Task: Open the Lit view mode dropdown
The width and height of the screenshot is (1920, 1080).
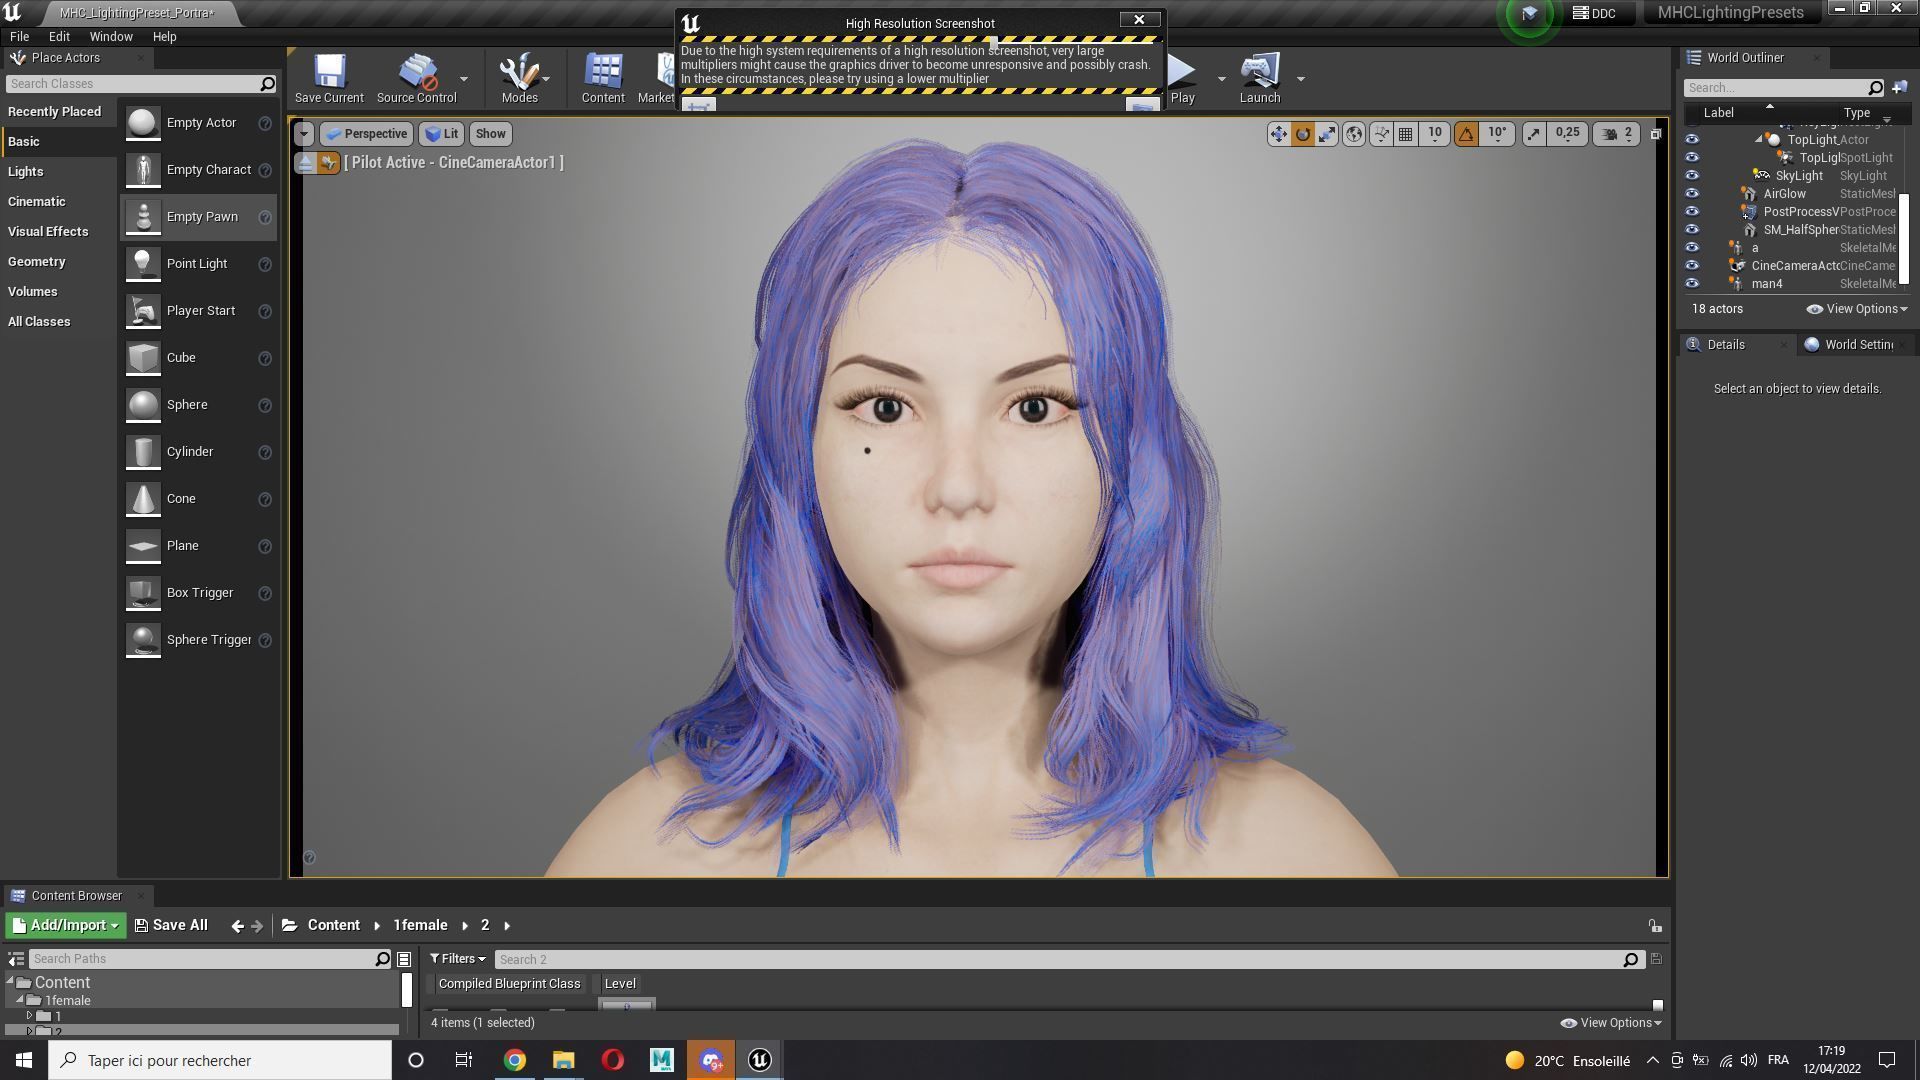Action: click(x=441, y=134)
